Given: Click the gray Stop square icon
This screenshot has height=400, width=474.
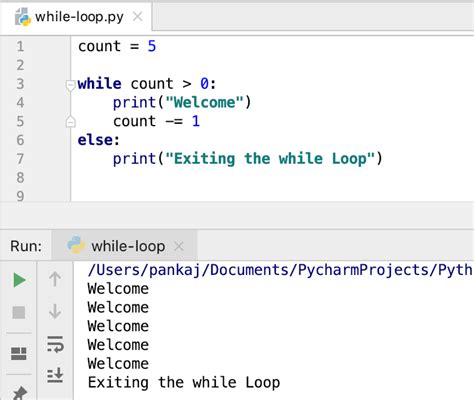Looking at the screenshot, I should [x=19, y=312].
